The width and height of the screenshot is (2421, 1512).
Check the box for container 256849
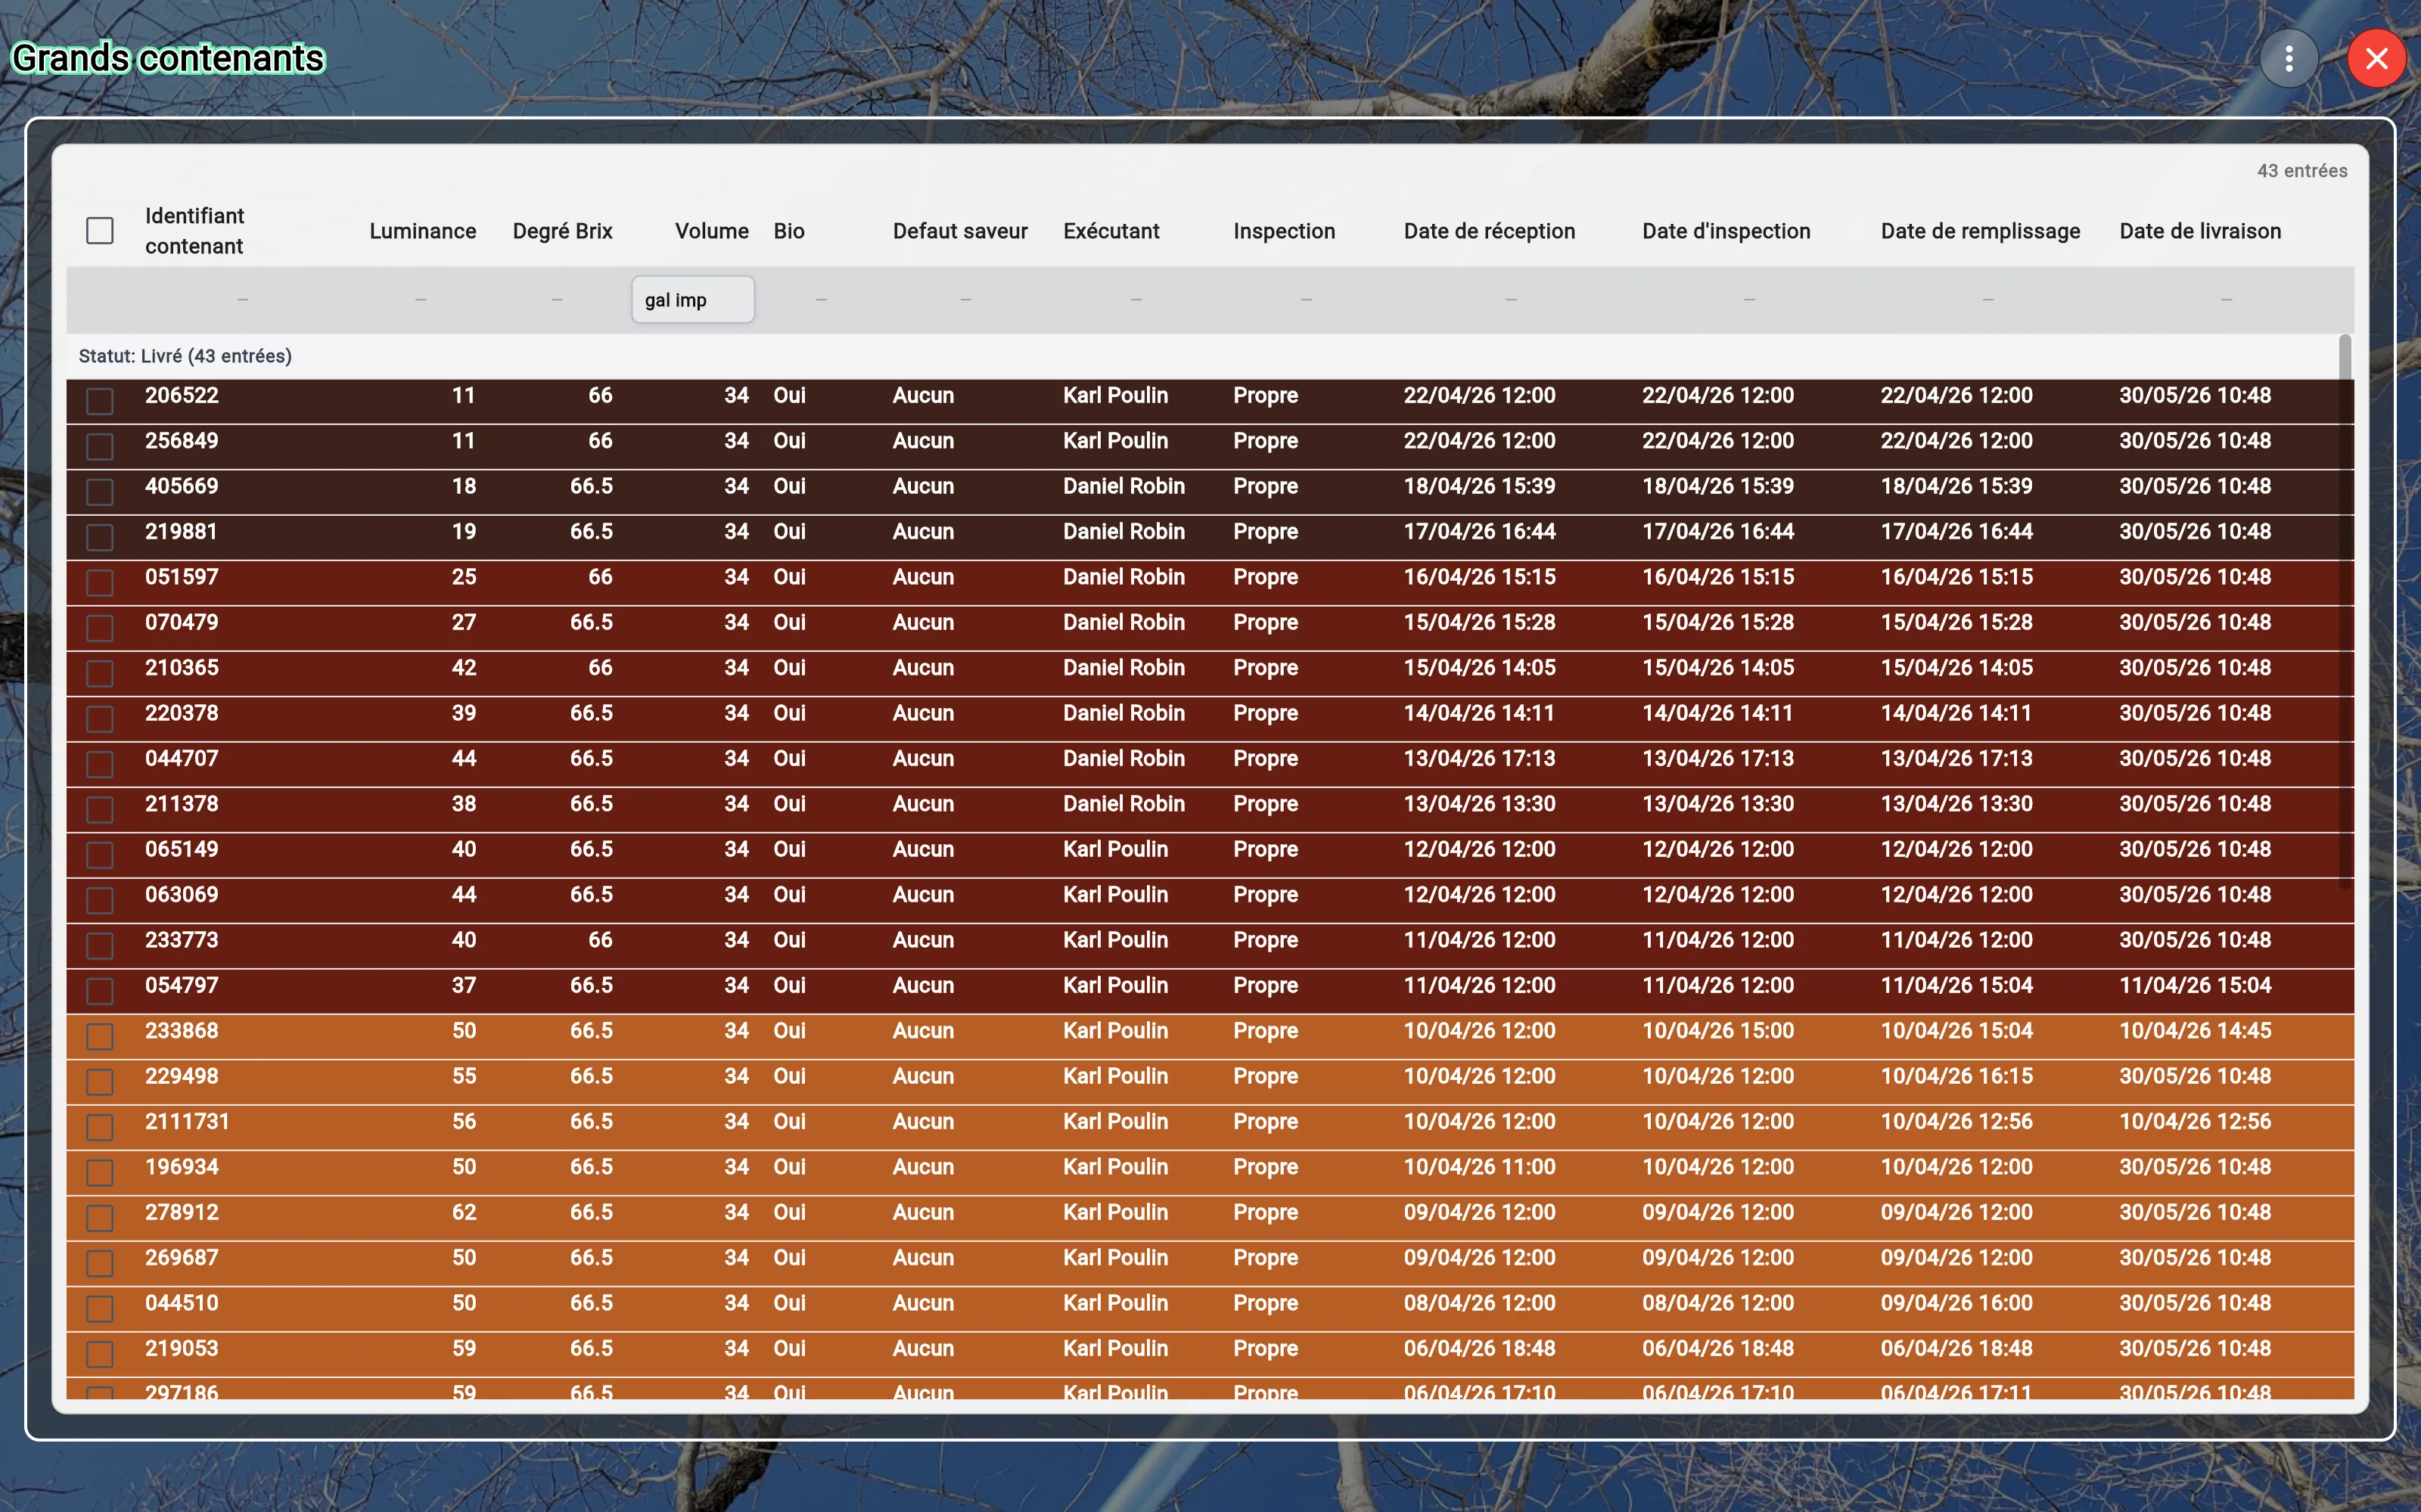(100, 446)
